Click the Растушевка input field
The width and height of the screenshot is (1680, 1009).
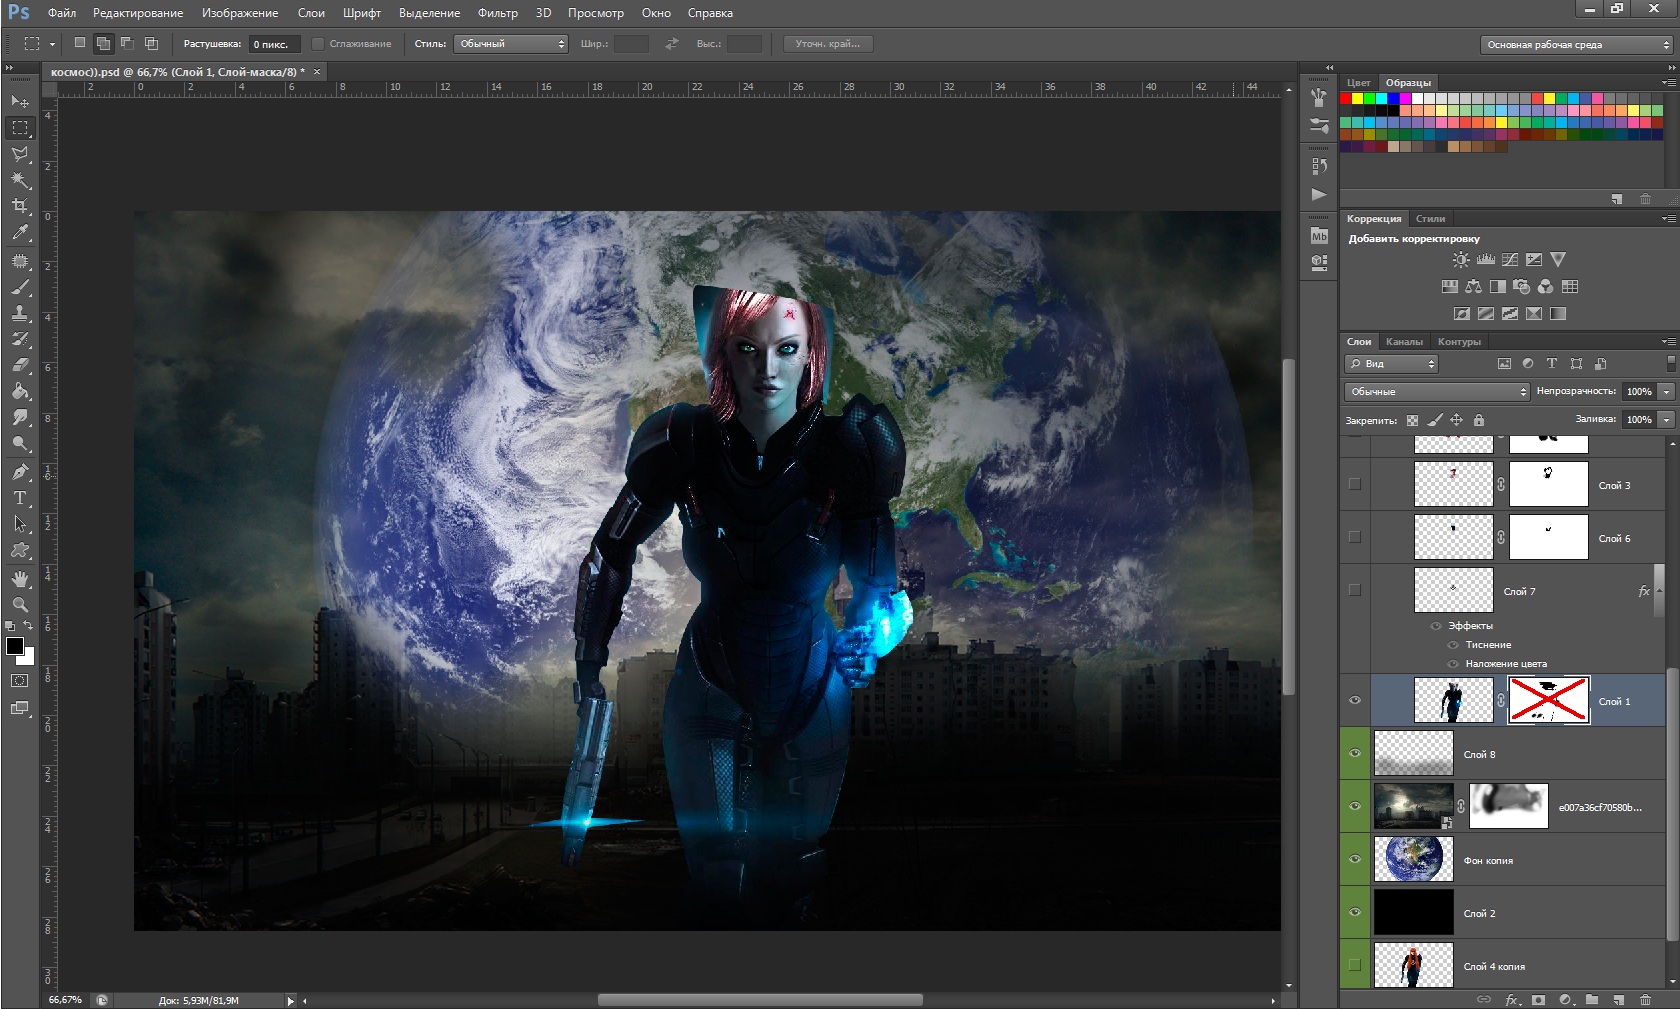273,44
